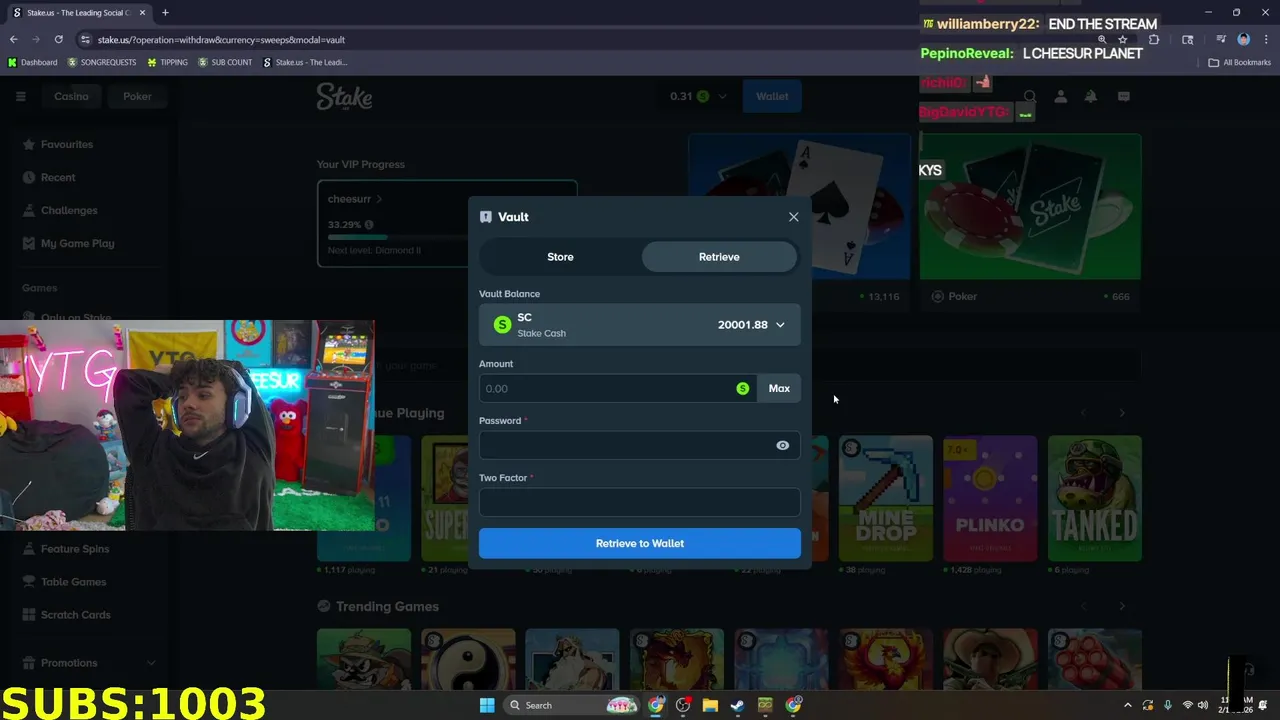Screen dimensions: 1280x720
Task: Select the Retrieve tab in Vault
Action: tap(719, 257)
